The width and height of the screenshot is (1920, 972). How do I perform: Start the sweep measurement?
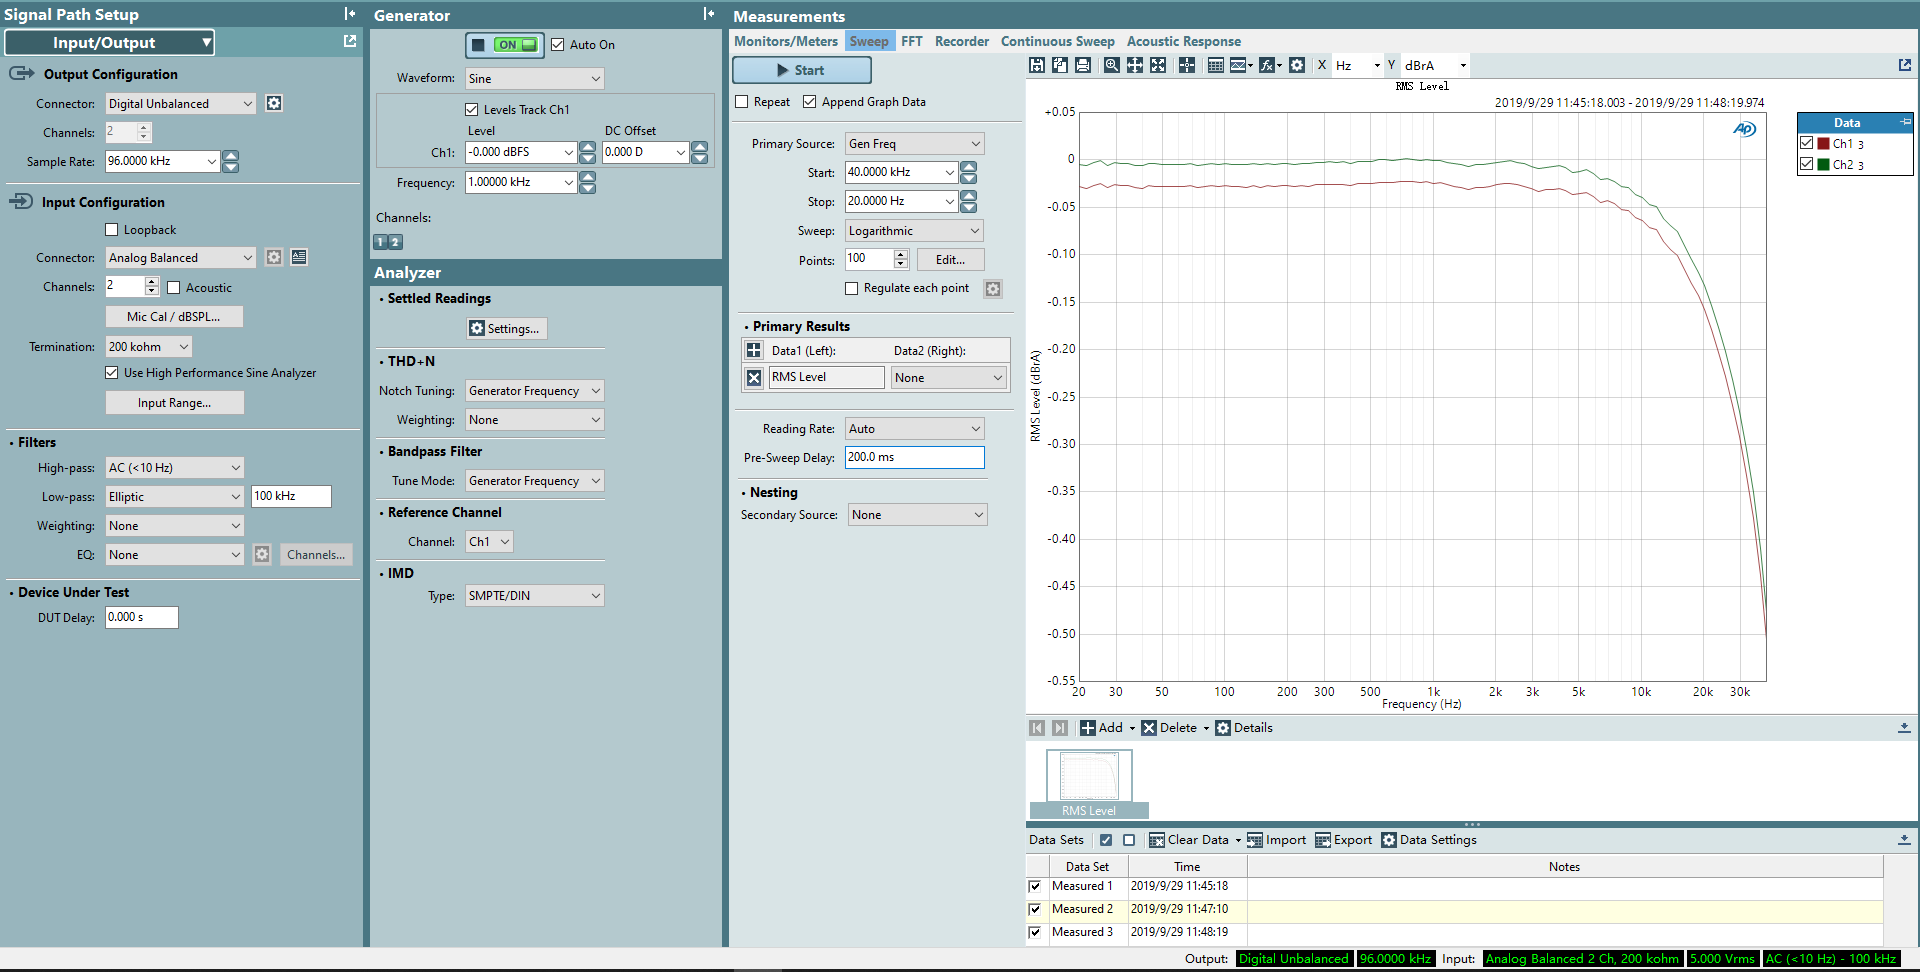click(802, 70)
